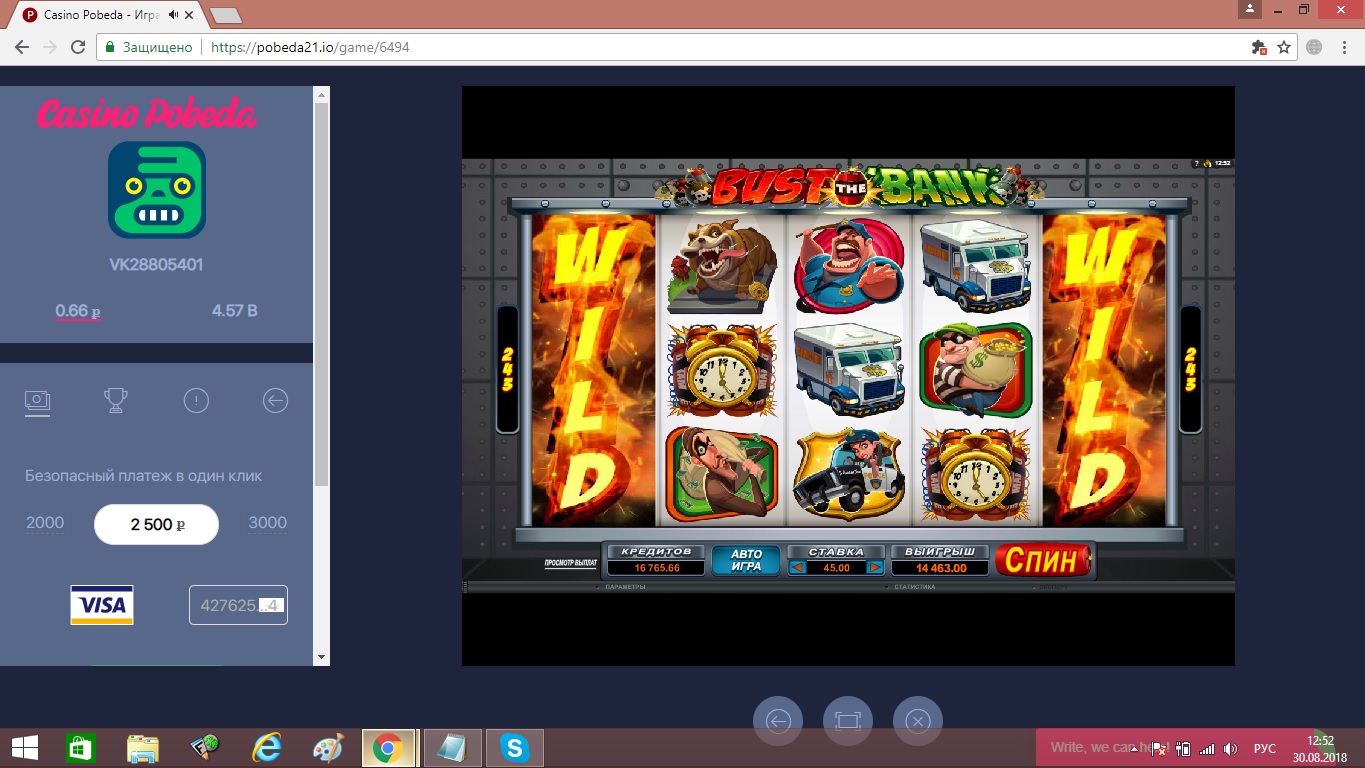Viewport: 1365px width, 768px height.
Task: Open the trophy tournaments tab
Action: pos(116,401)
